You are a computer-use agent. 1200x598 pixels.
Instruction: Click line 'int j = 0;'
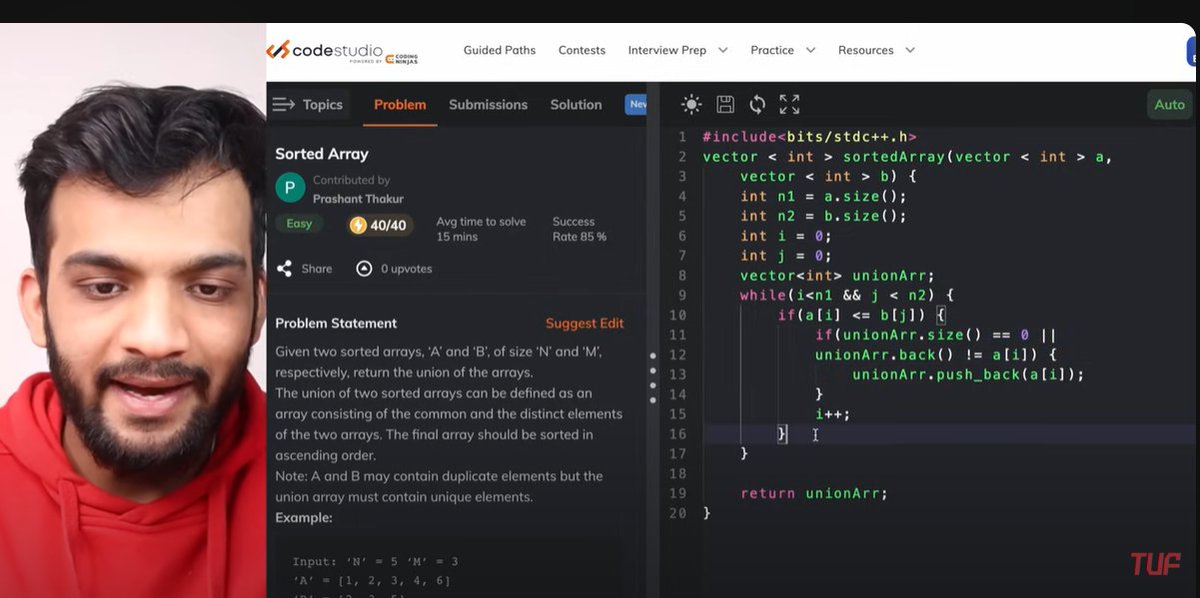click(x=785, y=256)
